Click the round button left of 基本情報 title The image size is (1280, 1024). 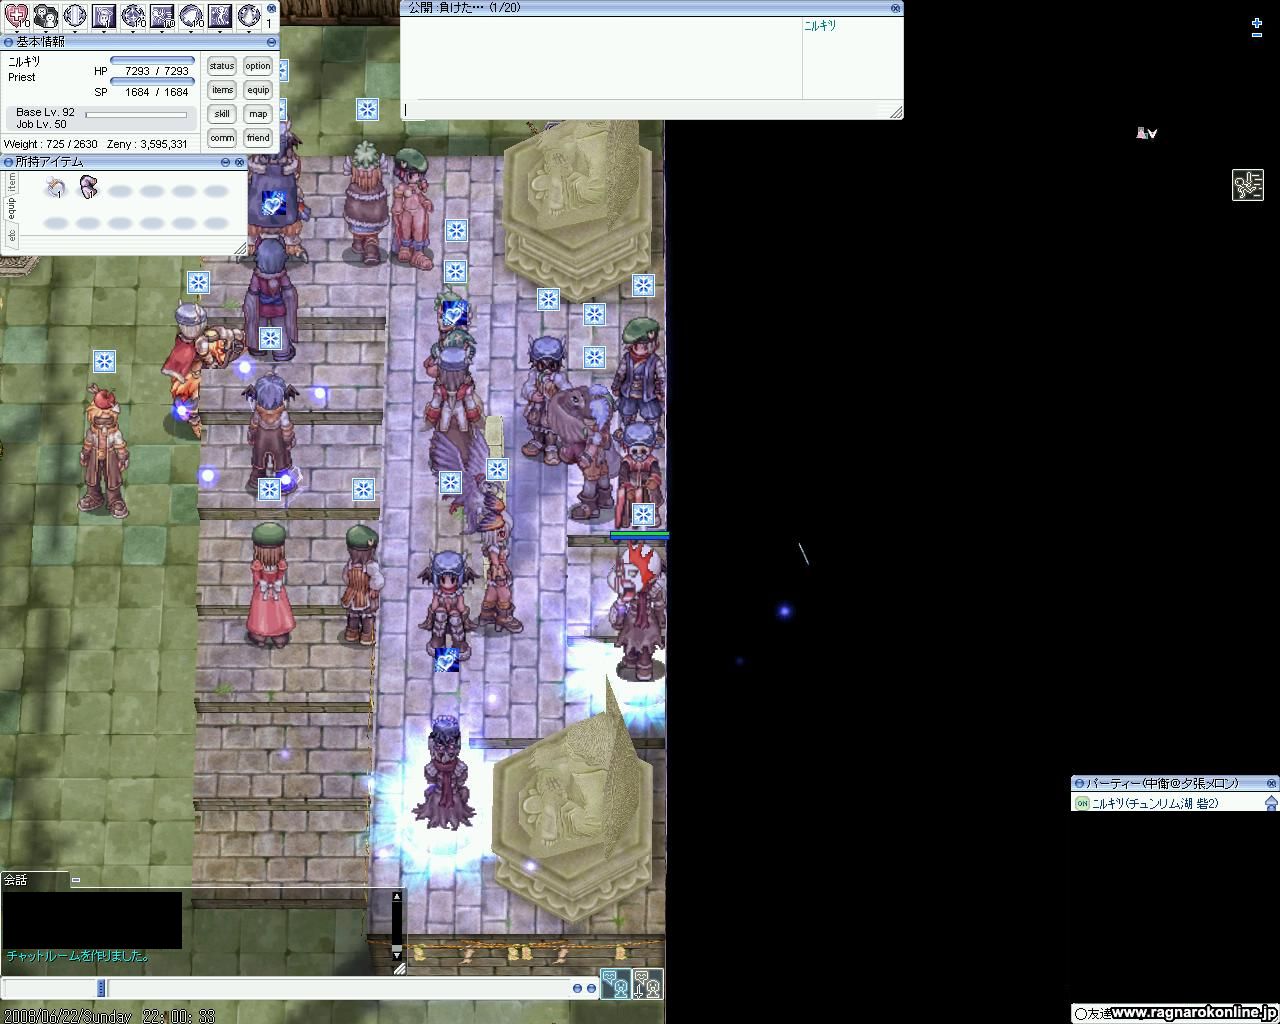click(8, 42)
